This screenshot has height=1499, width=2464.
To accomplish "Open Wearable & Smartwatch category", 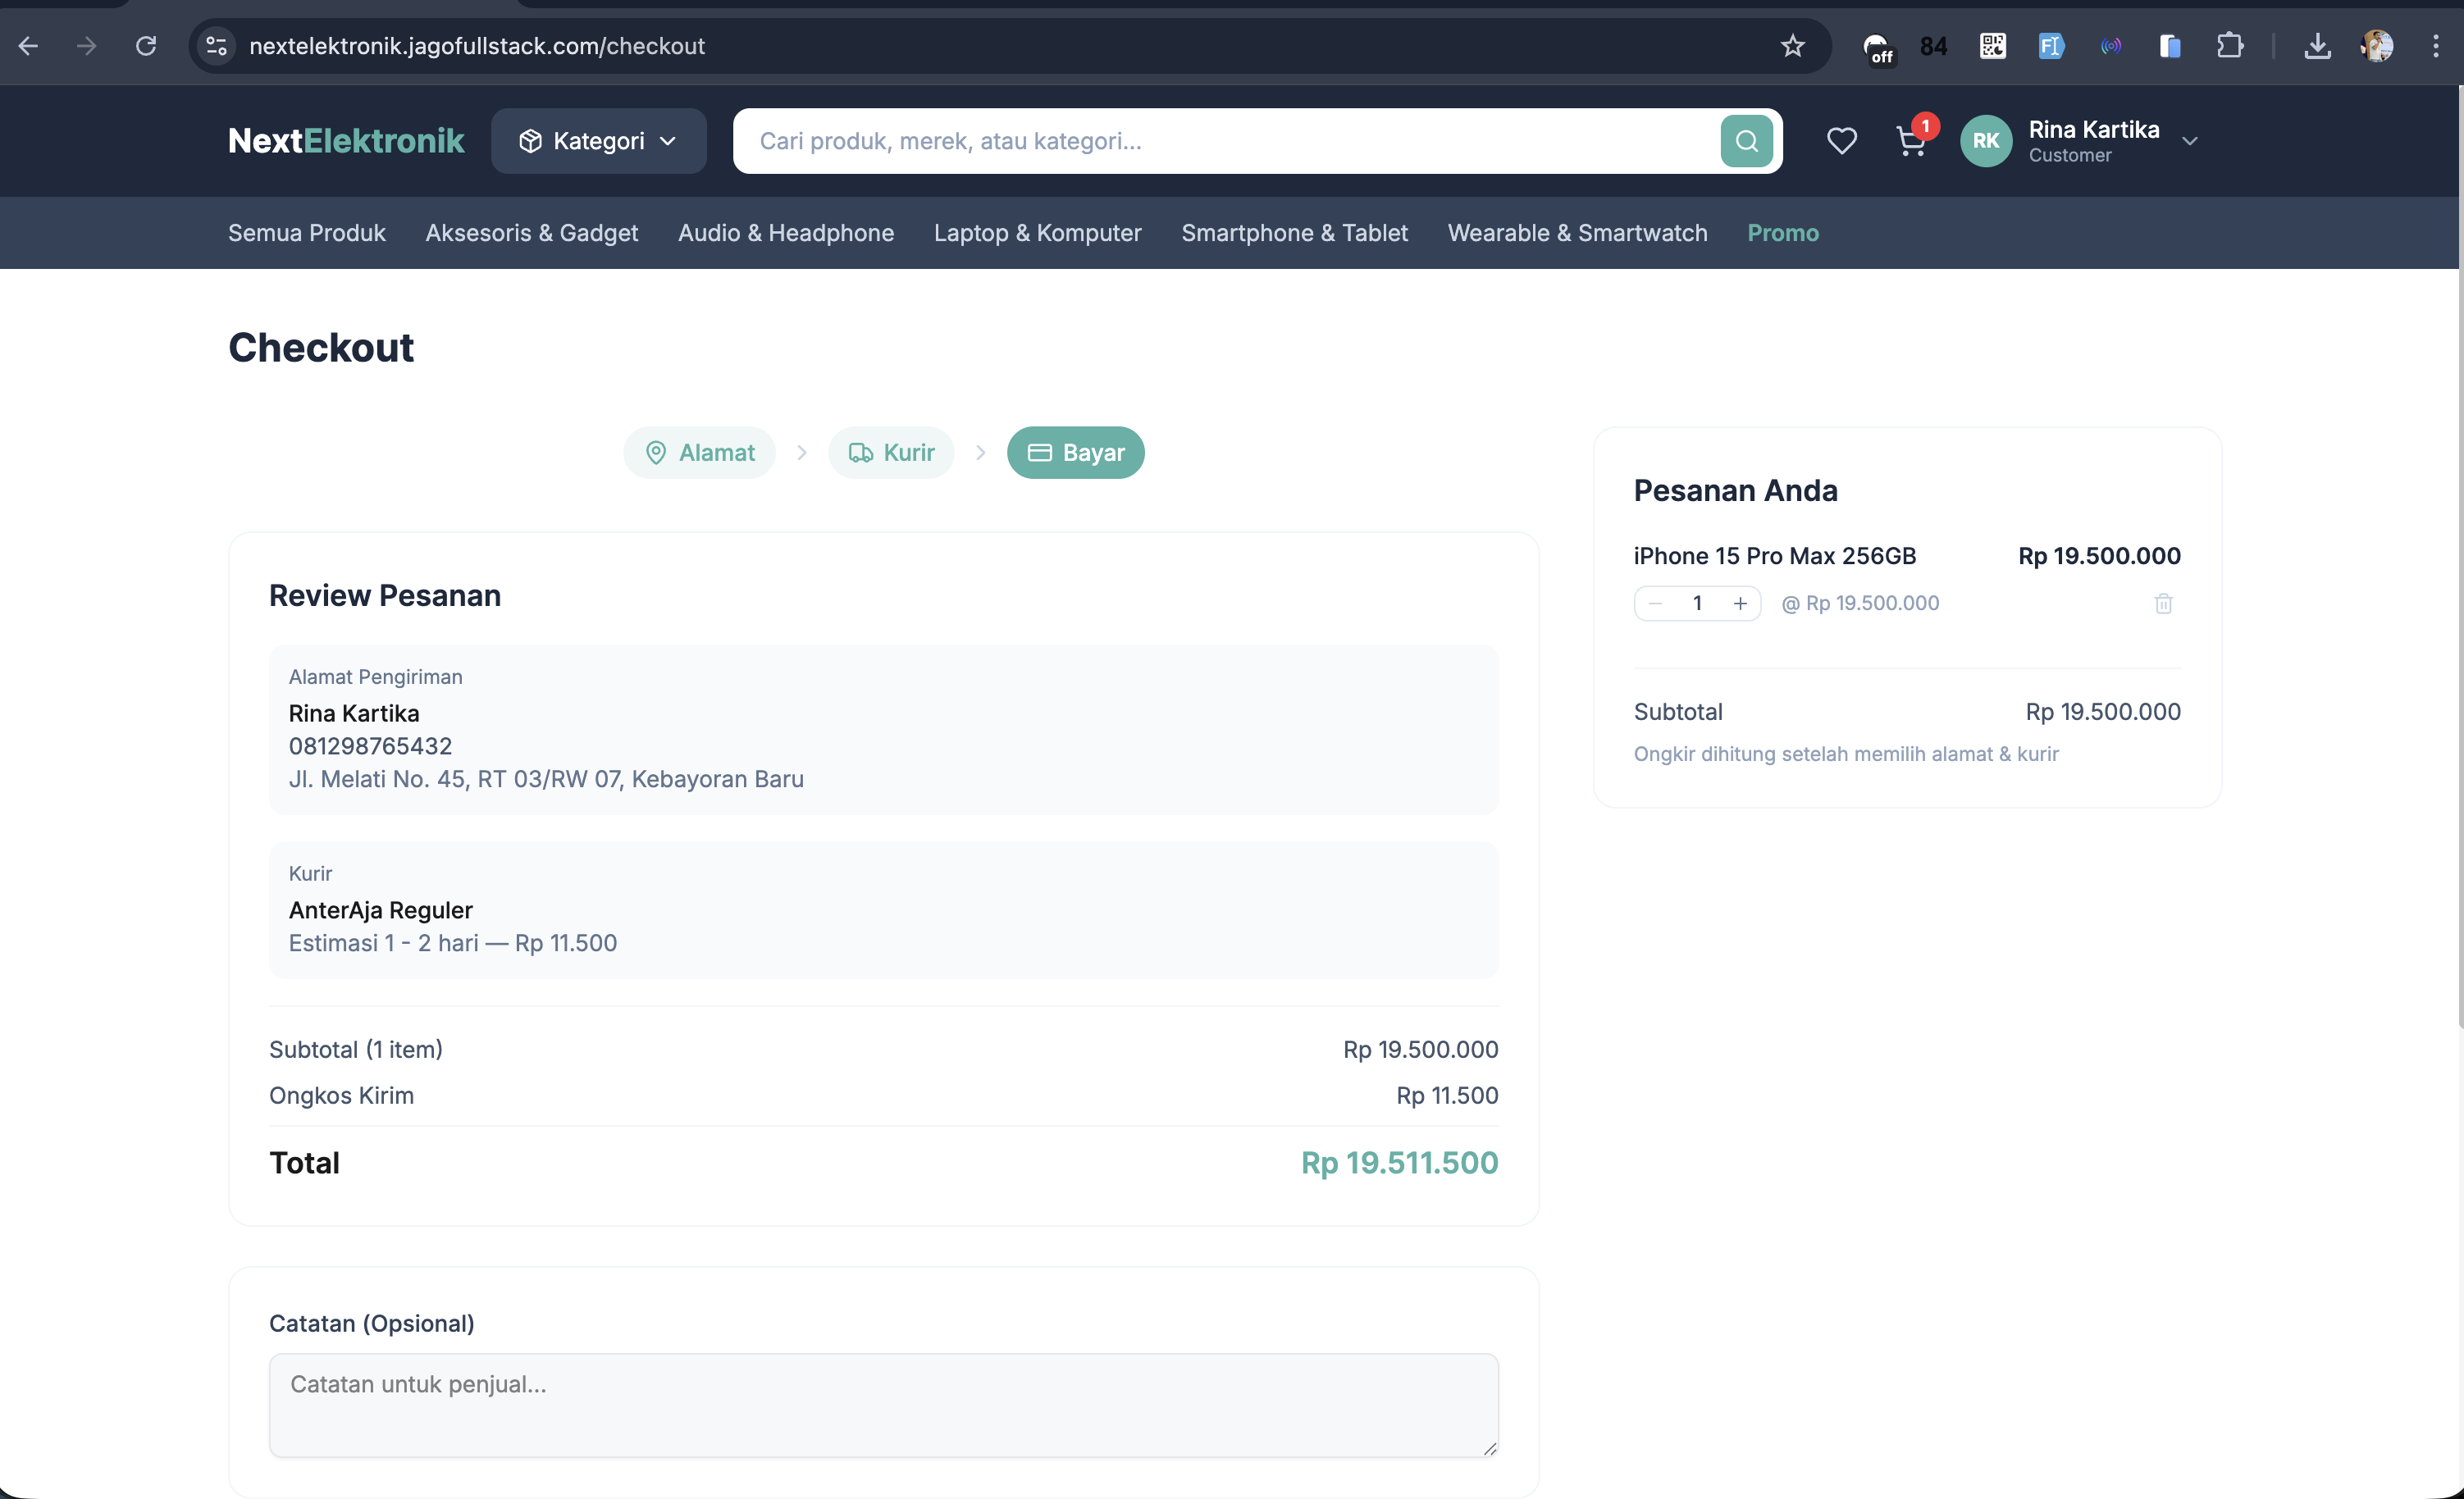I will coord(1577,233).
